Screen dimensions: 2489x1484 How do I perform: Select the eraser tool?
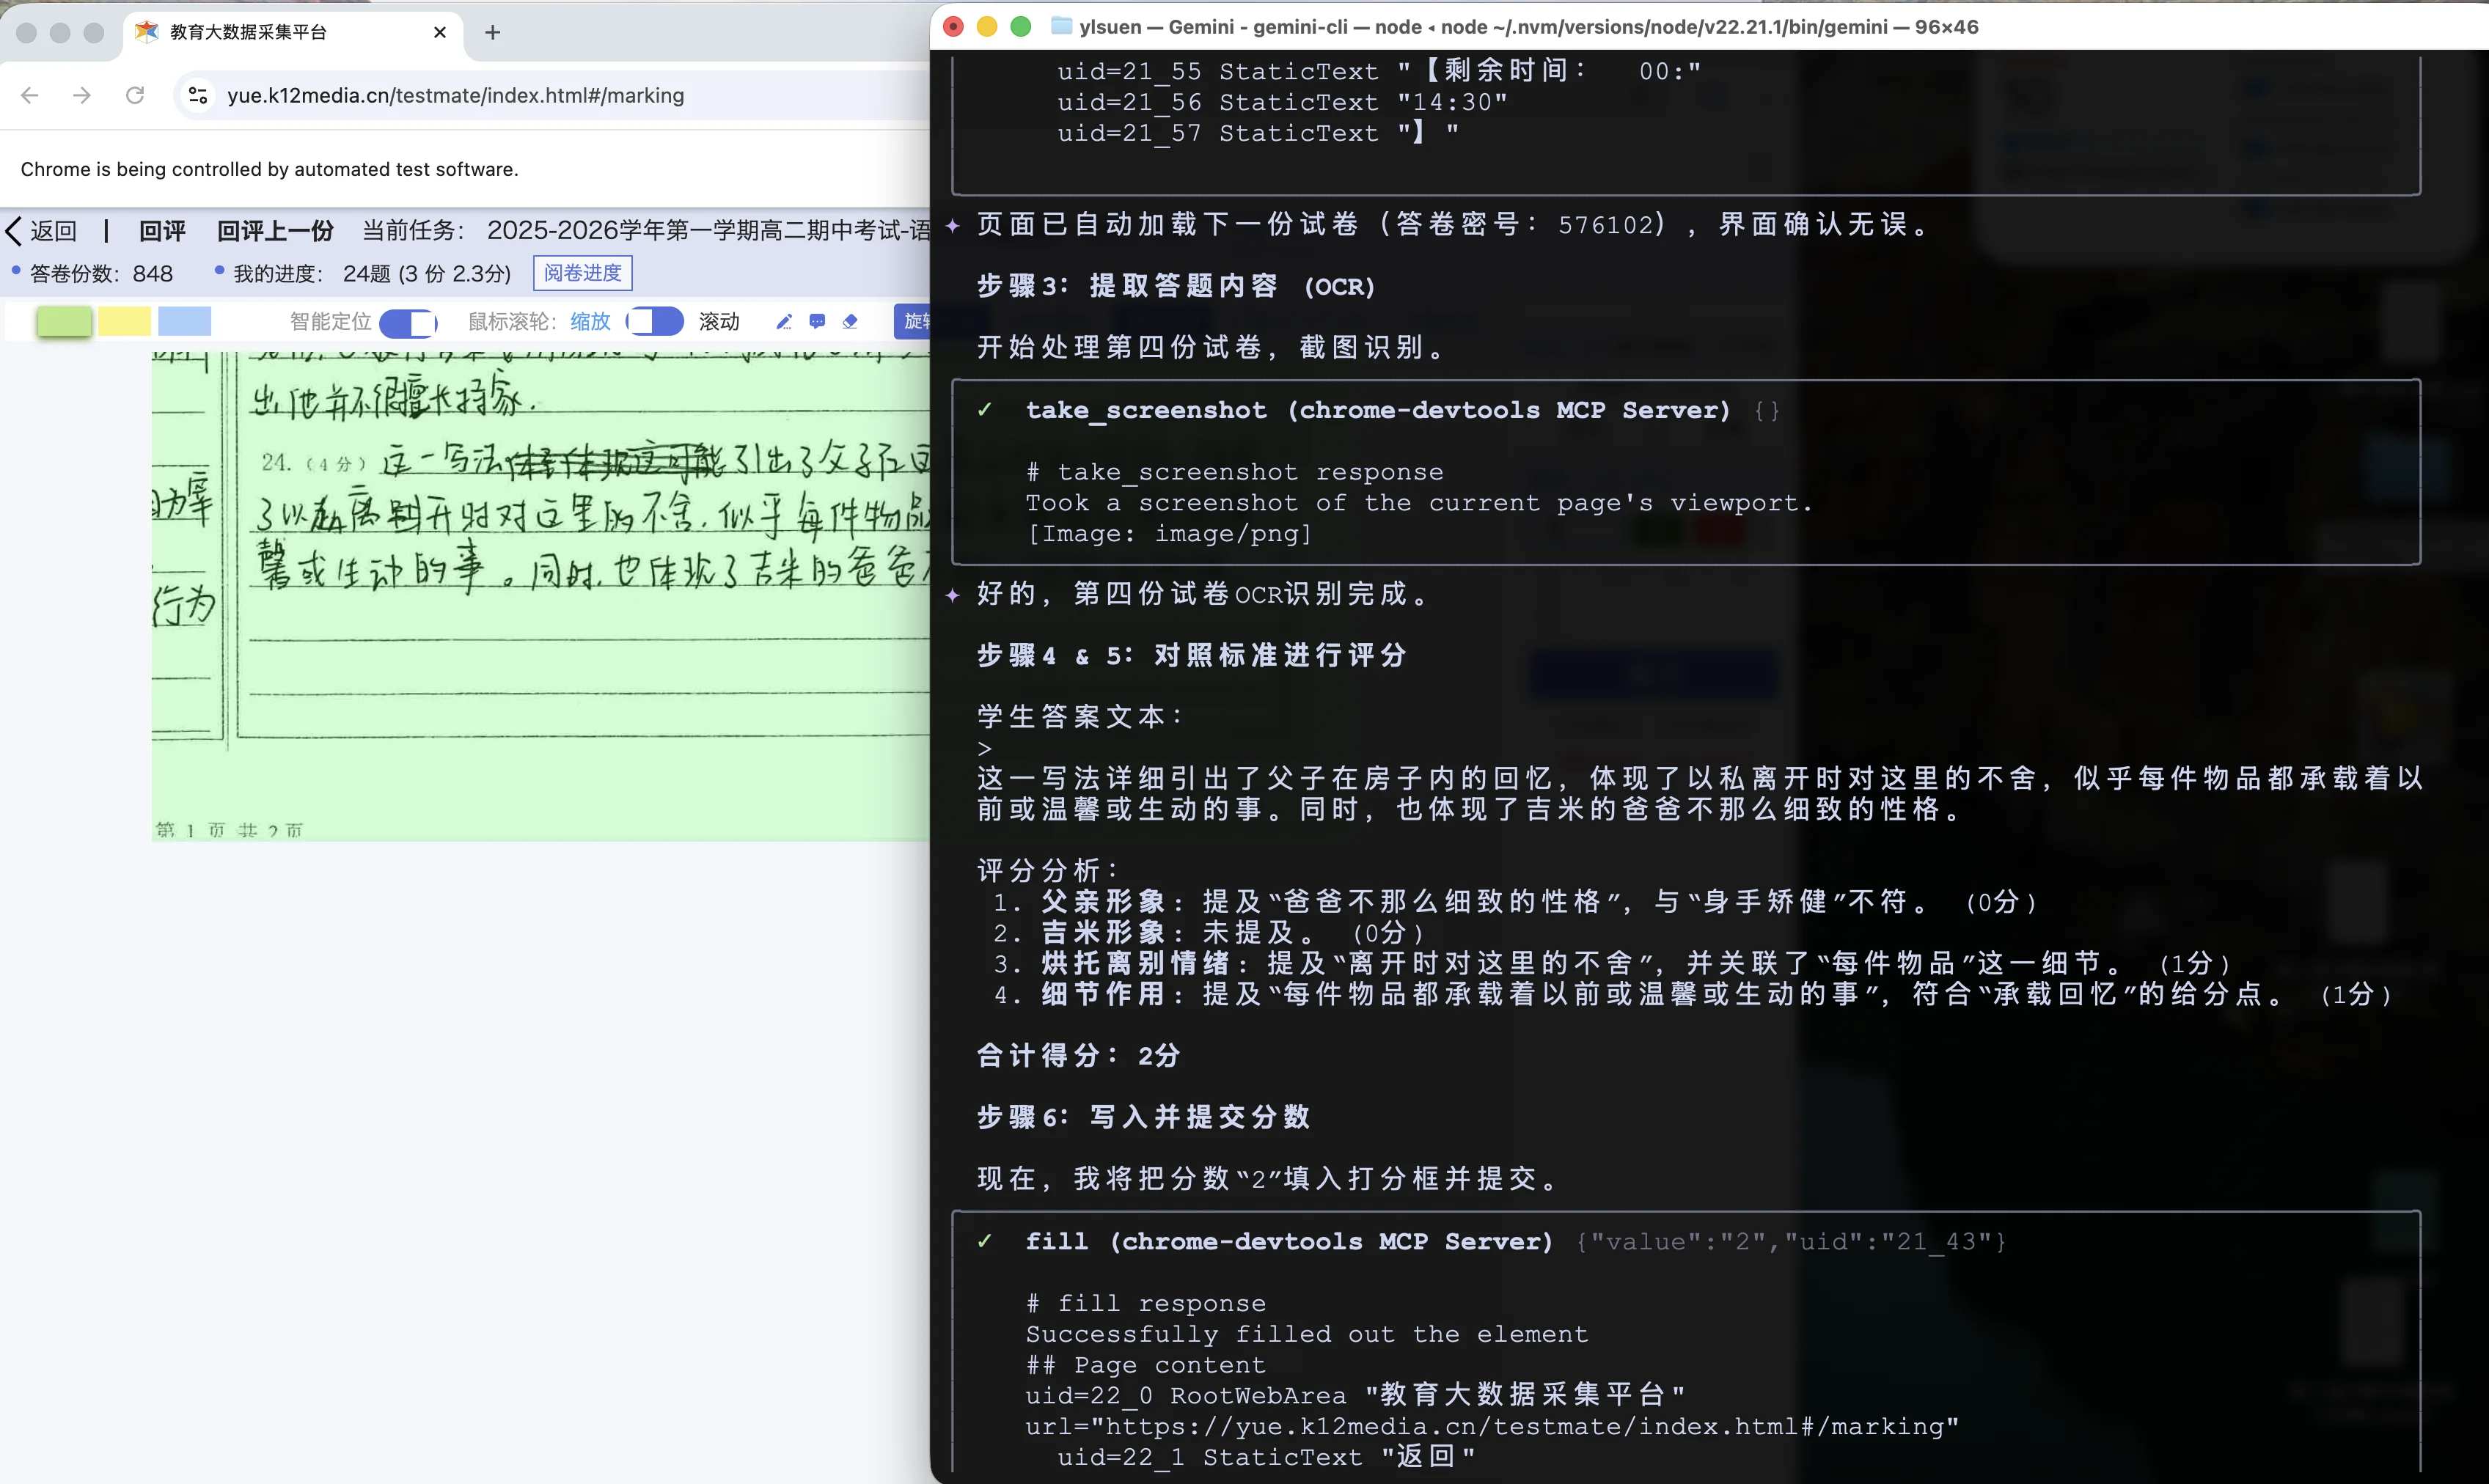tap(851, 321)
